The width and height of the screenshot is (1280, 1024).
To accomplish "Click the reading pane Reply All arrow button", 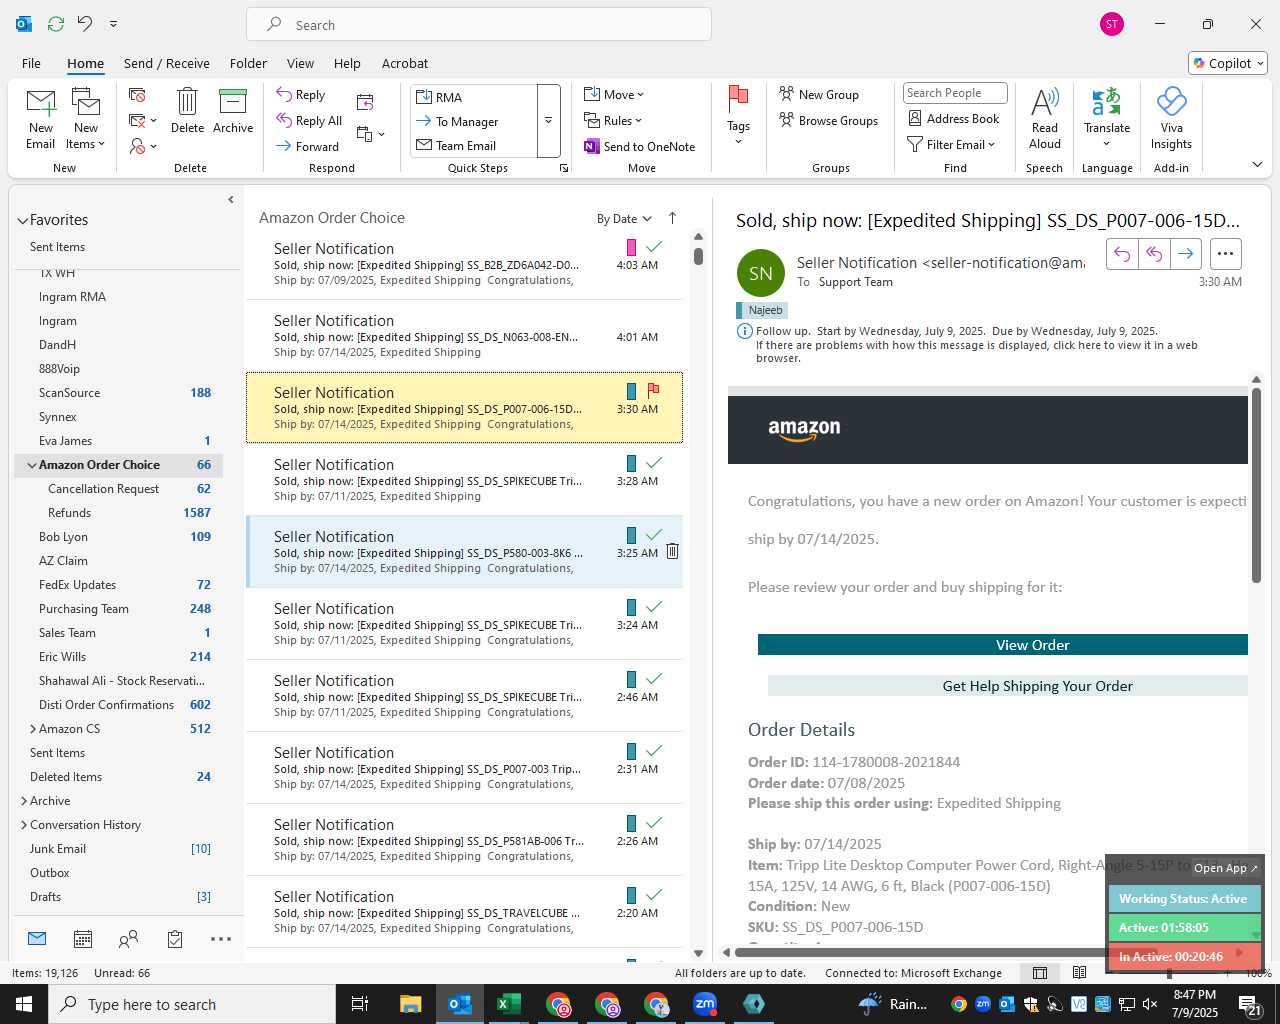I will 1154,254.
